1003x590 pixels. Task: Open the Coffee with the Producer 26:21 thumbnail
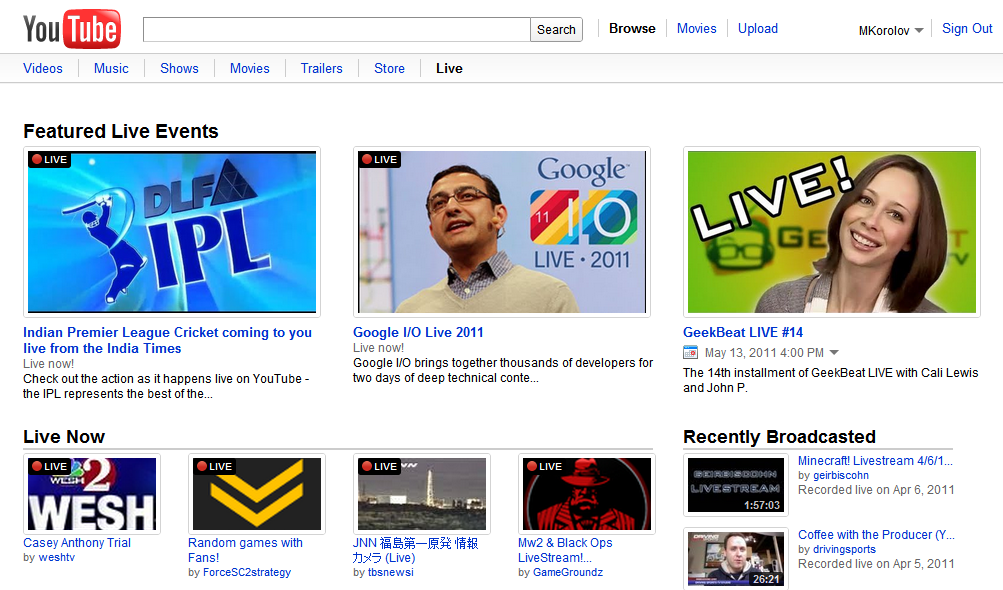point(736,558)
